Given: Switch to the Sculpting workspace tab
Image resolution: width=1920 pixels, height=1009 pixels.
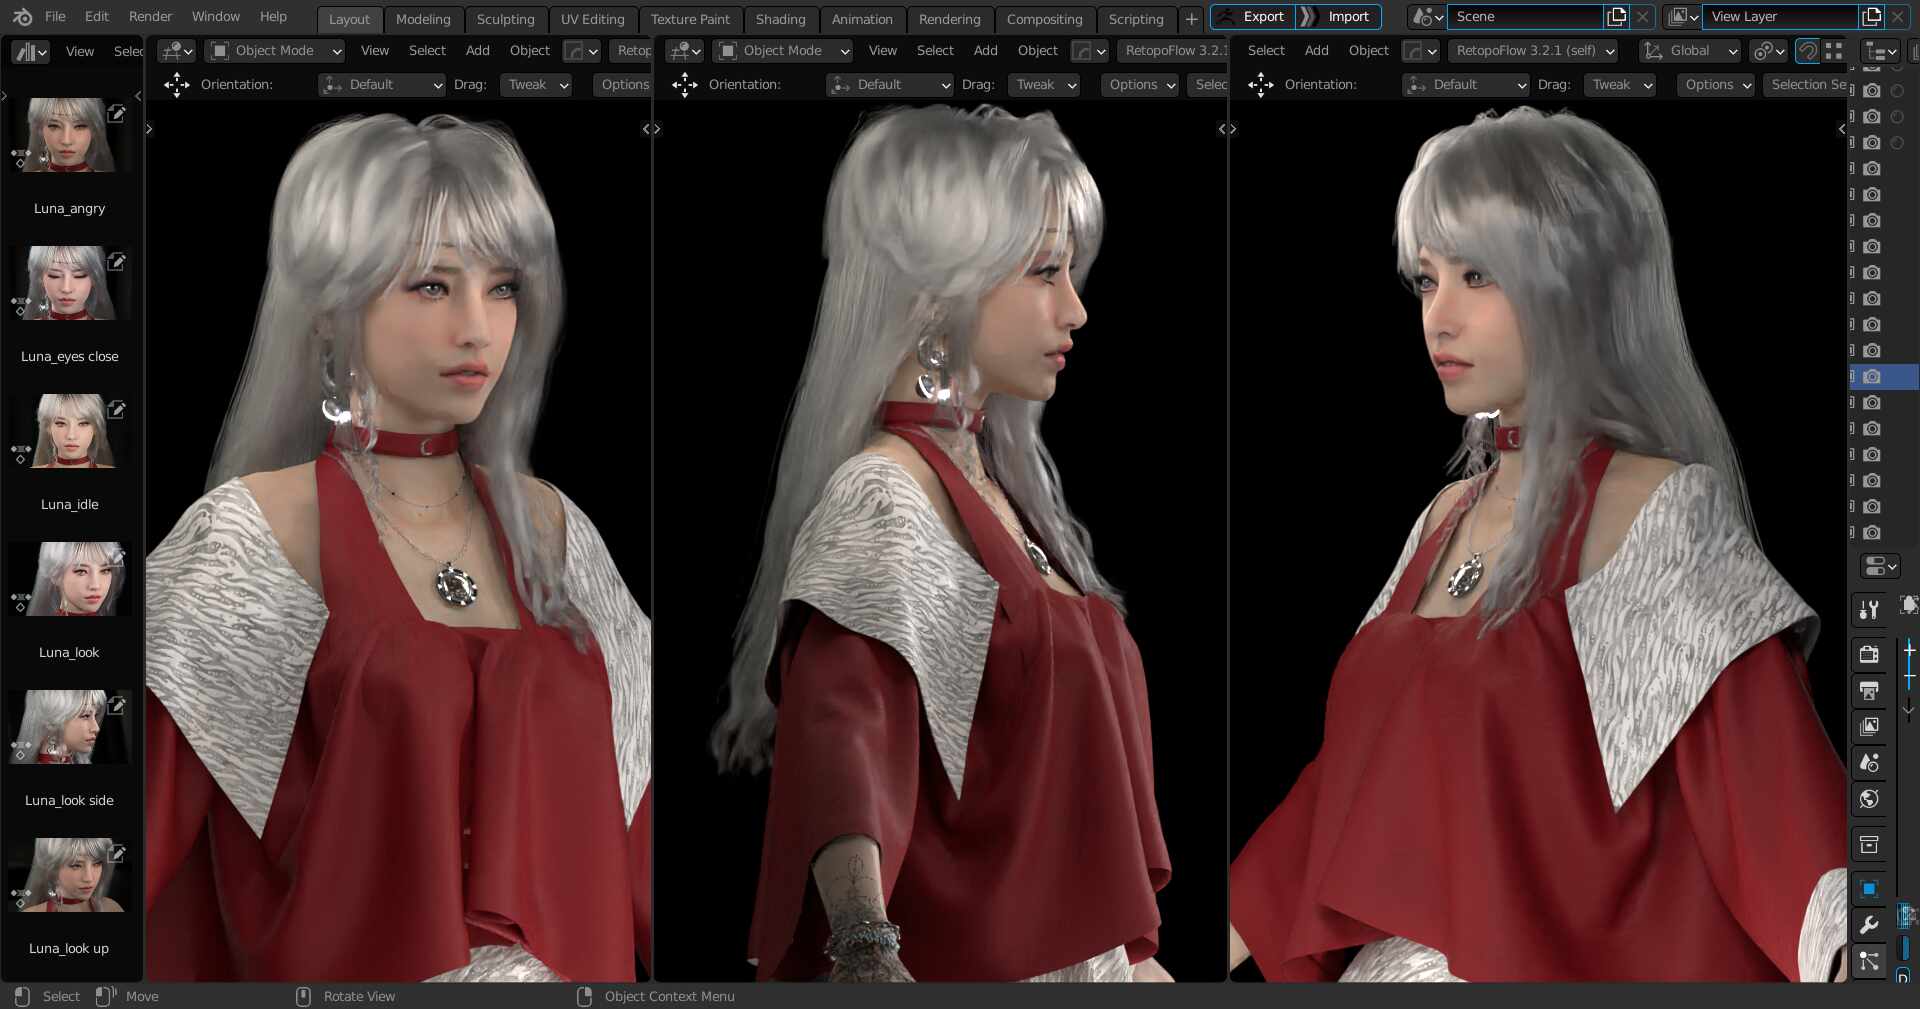Looking at the screenshot, I should coord(506,19).
